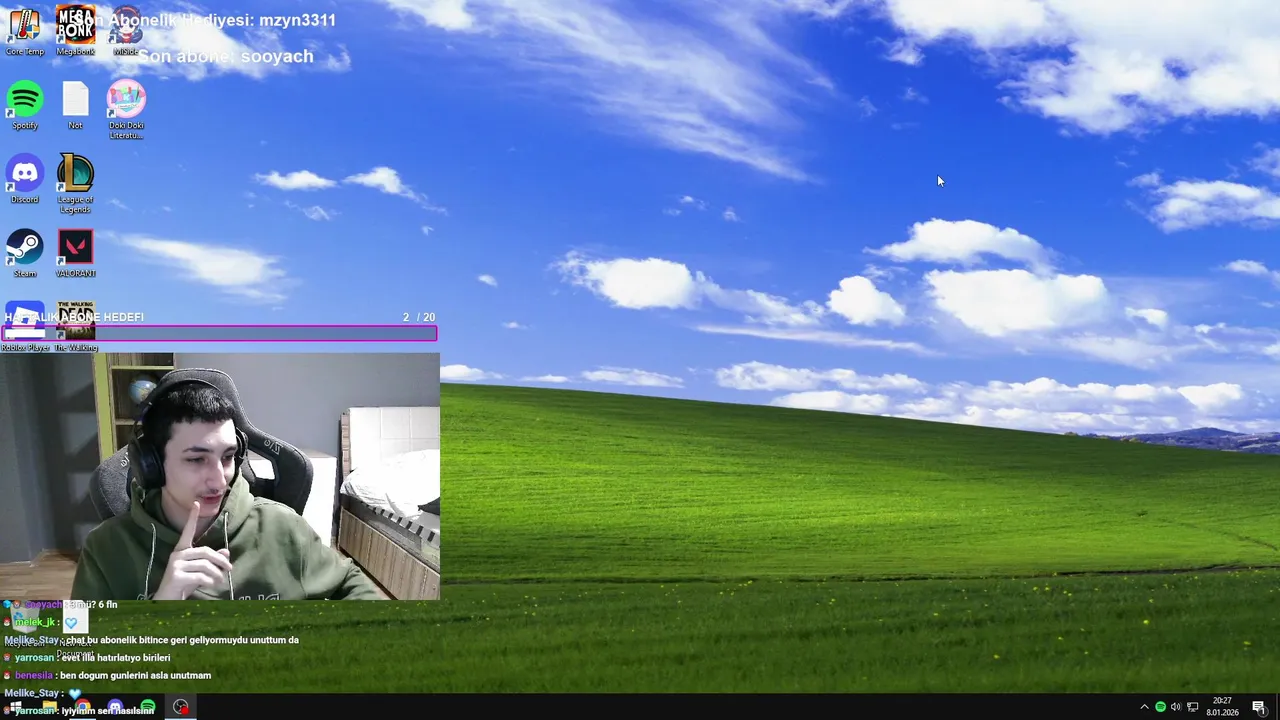Click the '2 / 20' goal counter
The image size is (1280, 720).
[x=419, y=317]
